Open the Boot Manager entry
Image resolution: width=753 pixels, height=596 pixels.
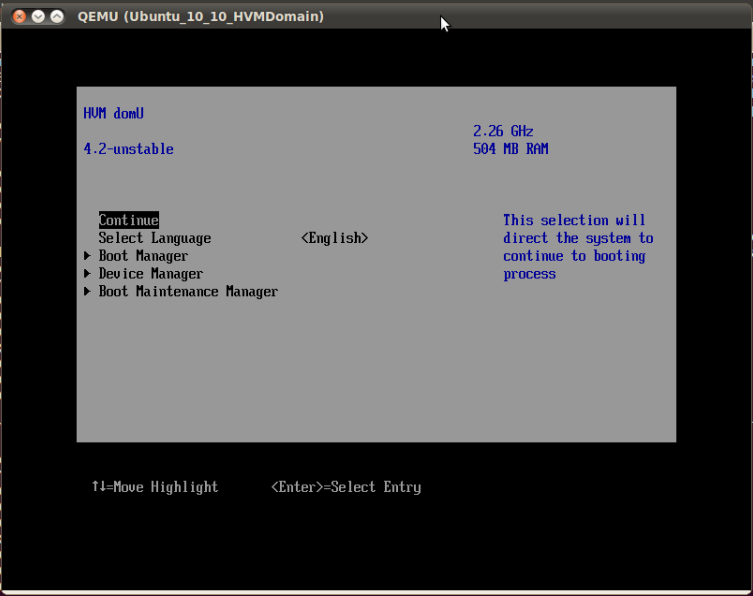[143, 256]
